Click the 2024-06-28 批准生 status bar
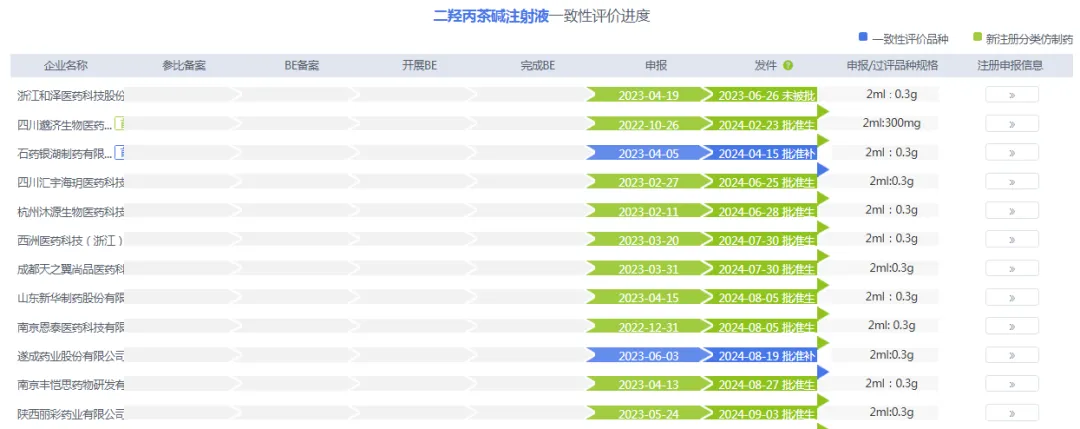 pos(761,211)
